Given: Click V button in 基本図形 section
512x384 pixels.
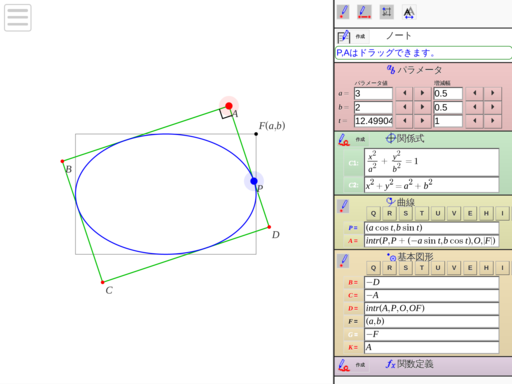Looking at the screenshot, I should 454,268.
